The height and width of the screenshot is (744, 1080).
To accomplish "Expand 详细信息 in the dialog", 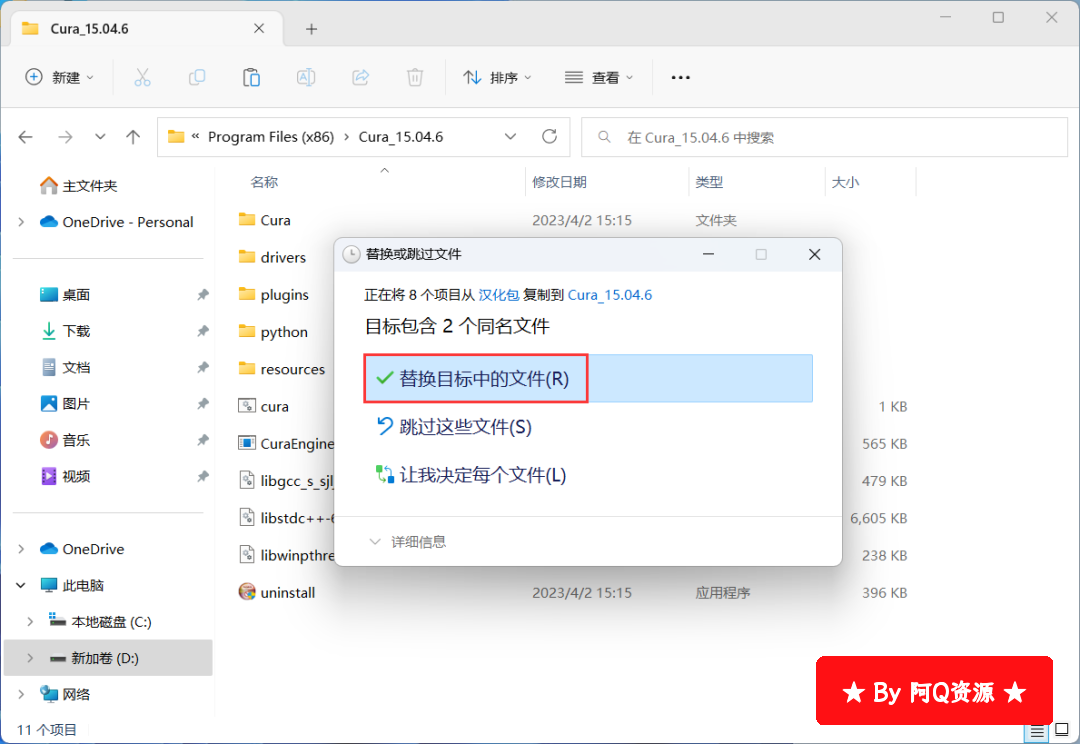I will (x=408, y=541).
